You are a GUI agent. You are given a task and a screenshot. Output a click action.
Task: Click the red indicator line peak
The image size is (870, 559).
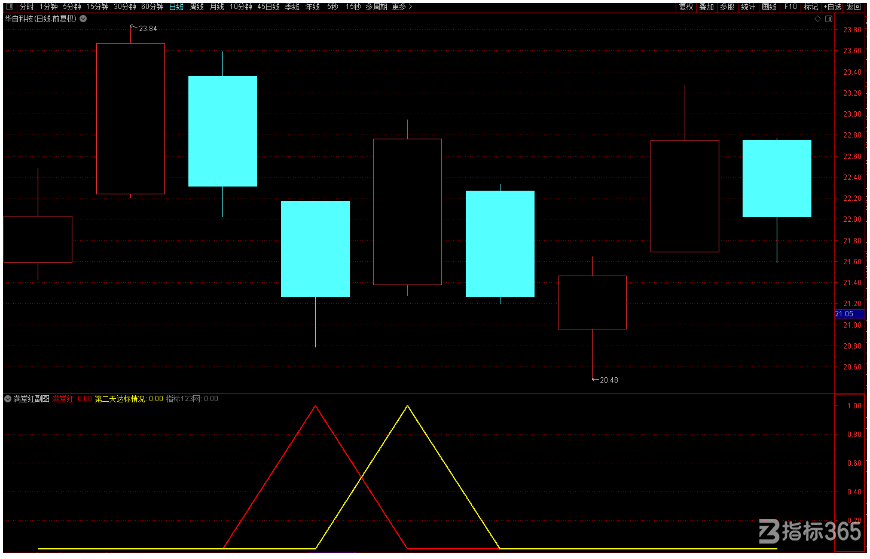tap(315, 406)
